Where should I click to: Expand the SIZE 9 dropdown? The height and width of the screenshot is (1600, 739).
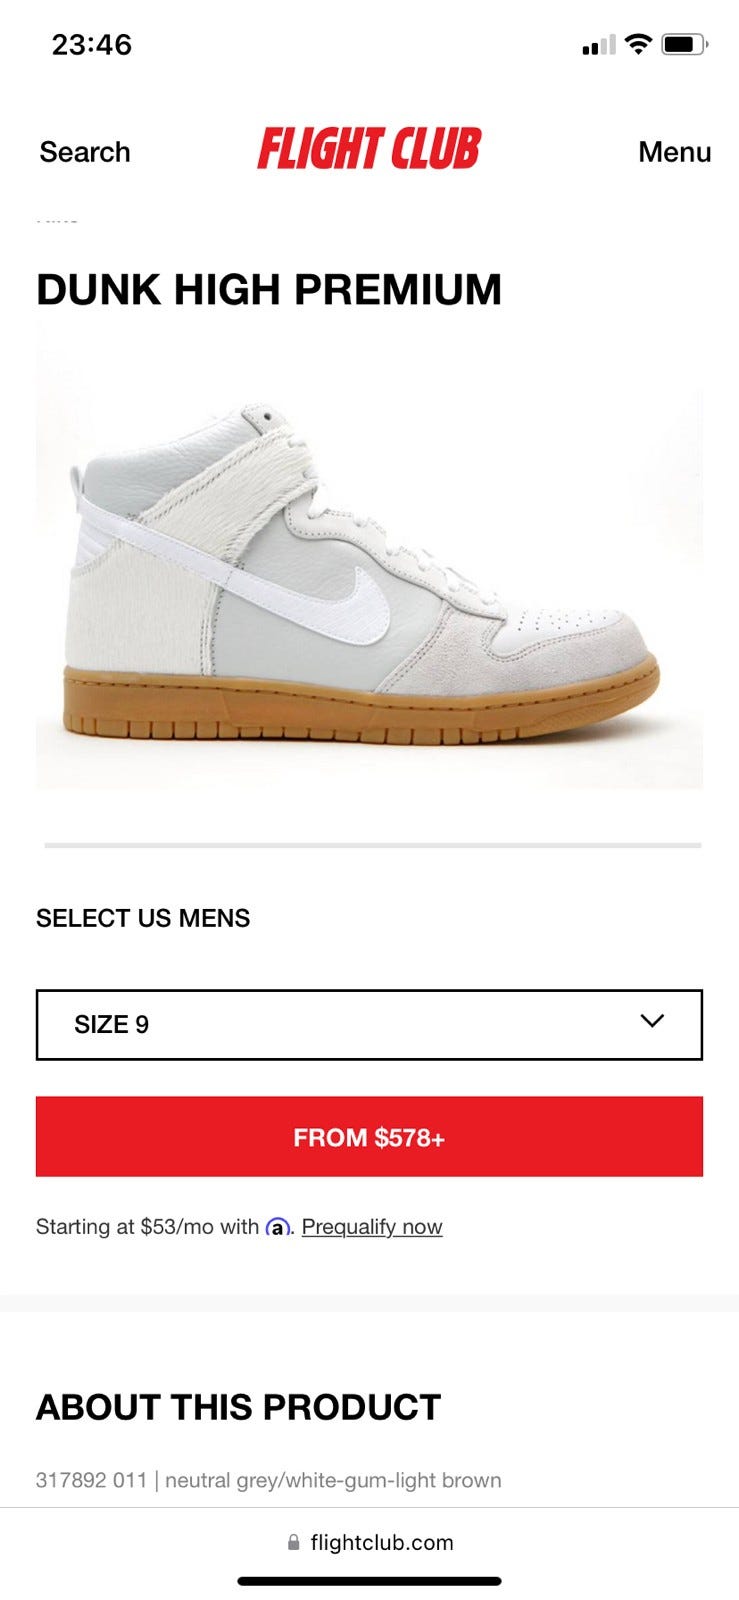coord(369,1024)
